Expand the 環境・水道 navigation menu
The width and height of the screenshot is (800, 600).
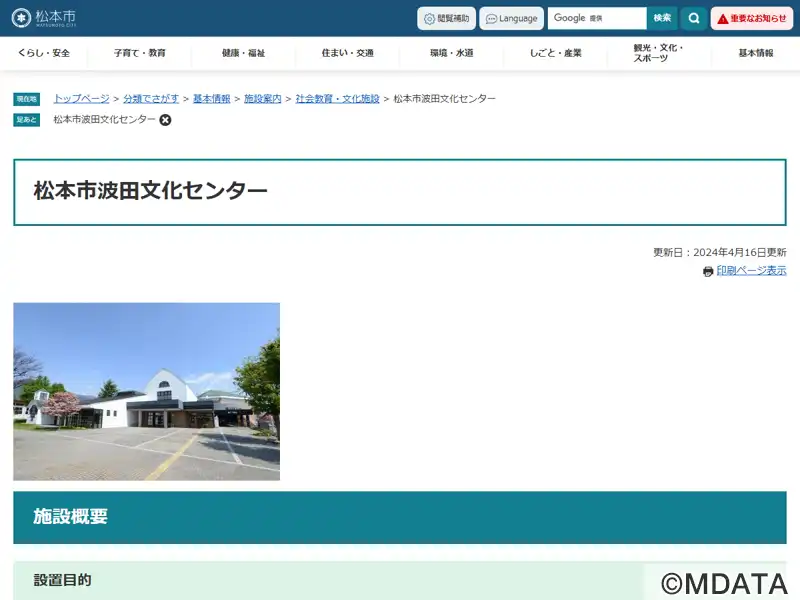452,53
